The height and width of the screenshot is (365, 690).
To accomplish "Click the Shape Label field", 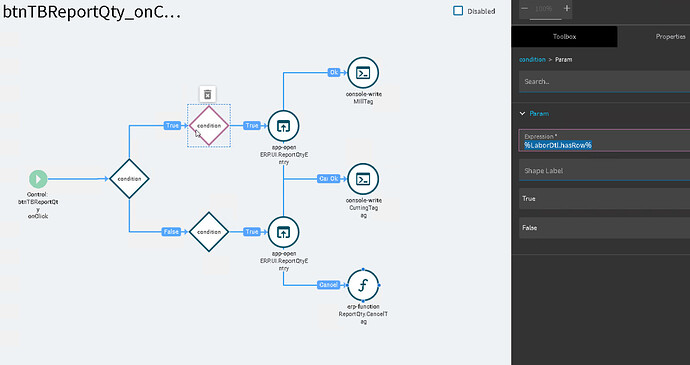I will point(605,170).
